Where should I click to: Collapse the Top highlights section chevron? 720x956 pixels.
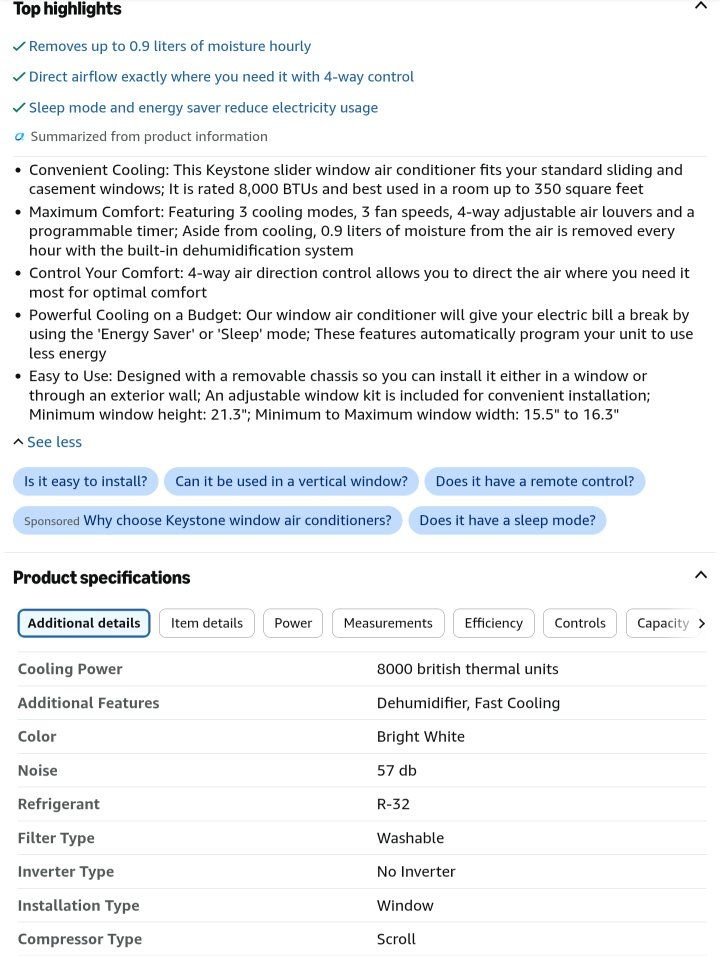tap(701, 6)
